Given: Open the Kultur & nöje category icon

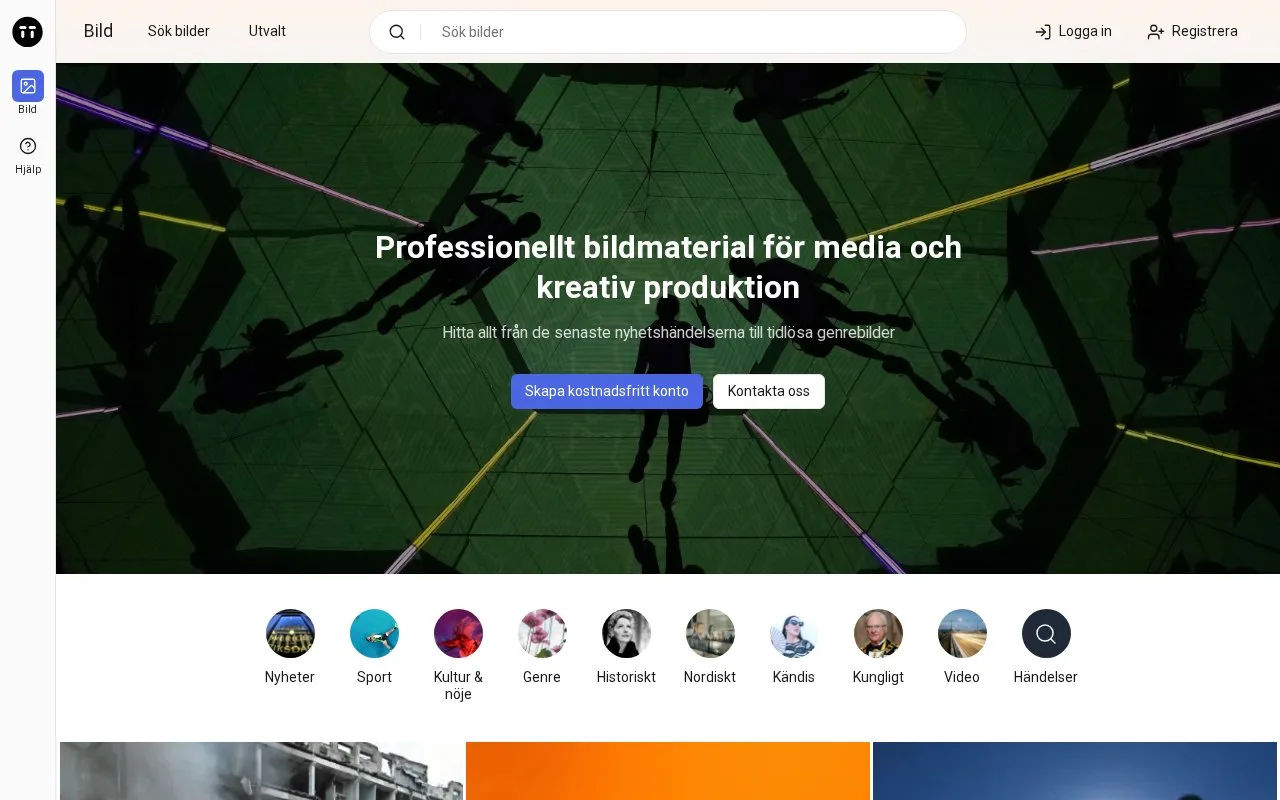Looking at the screenshot, I should pyautogui.click(x=458, y=634).
